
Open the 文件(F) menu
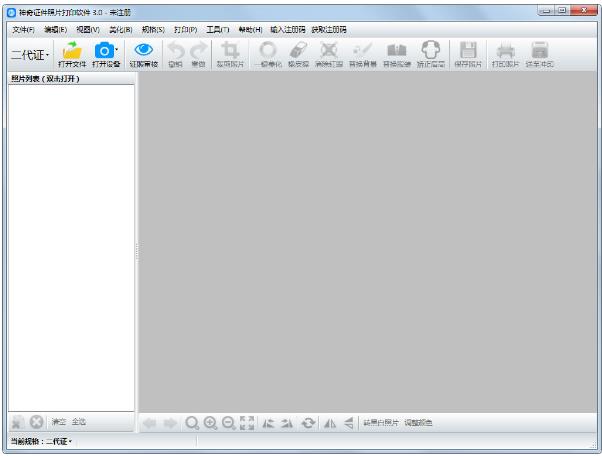tap(23, 30)
